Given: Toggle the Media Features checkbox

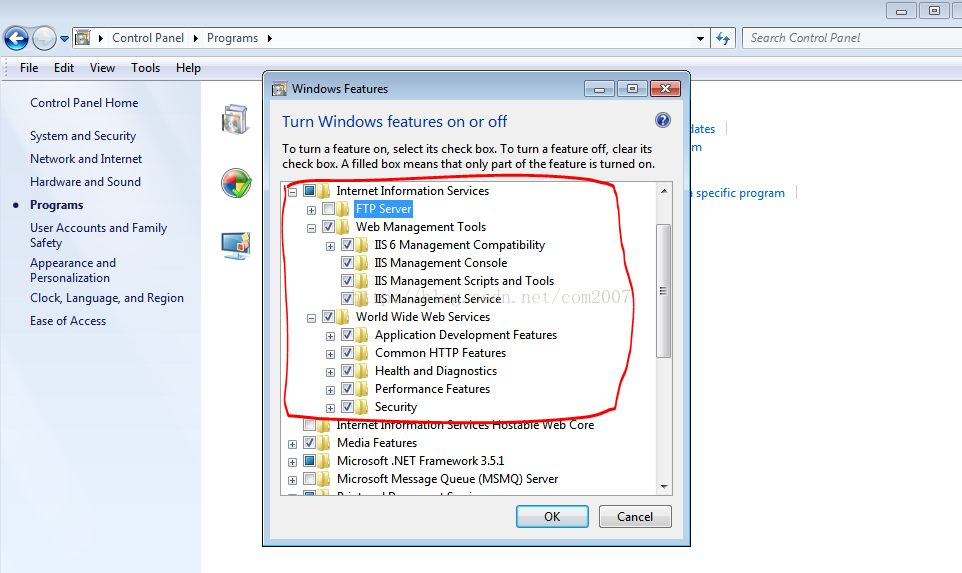Looking at the screenshot, I should tap(309, 442).
